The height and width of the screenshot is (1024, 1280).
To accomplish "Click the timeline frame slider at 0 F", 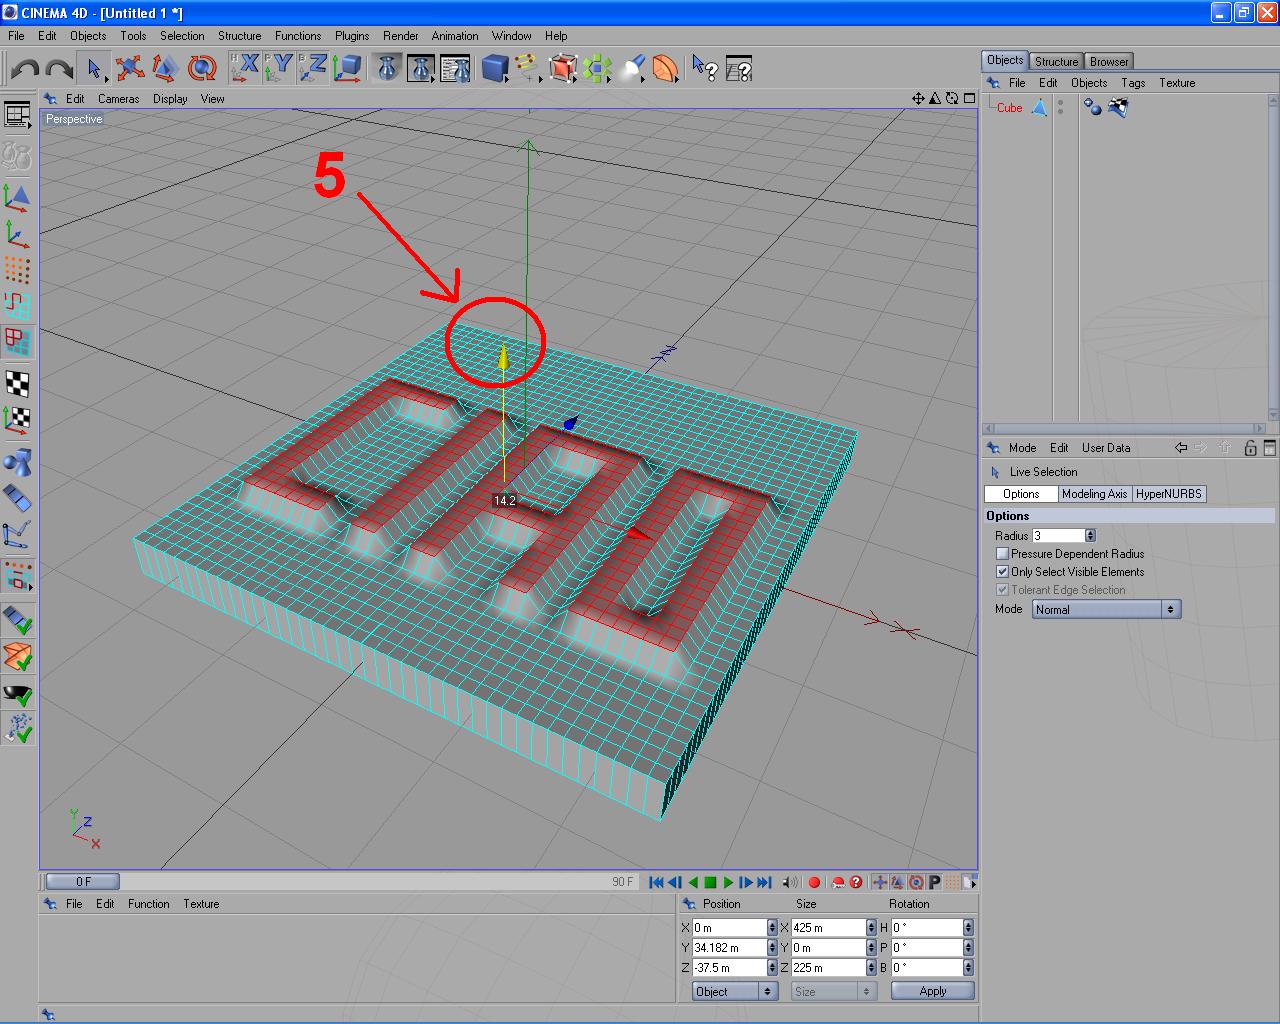I will [83, 881].
